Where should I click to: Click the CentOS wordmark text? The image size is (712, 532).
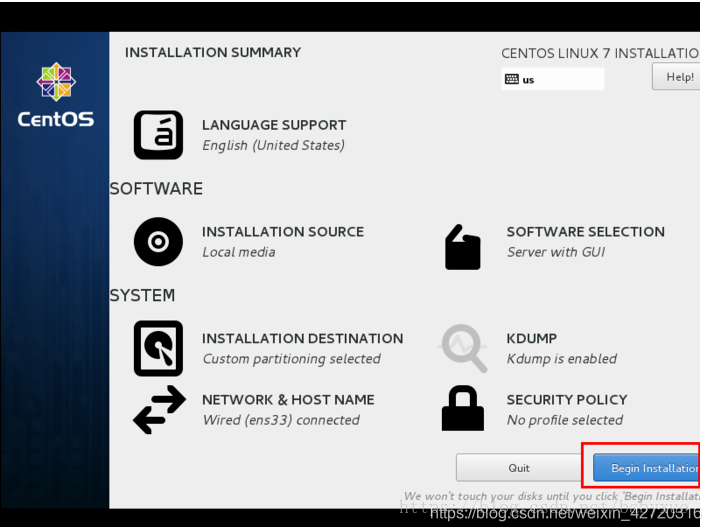[56, 119]
